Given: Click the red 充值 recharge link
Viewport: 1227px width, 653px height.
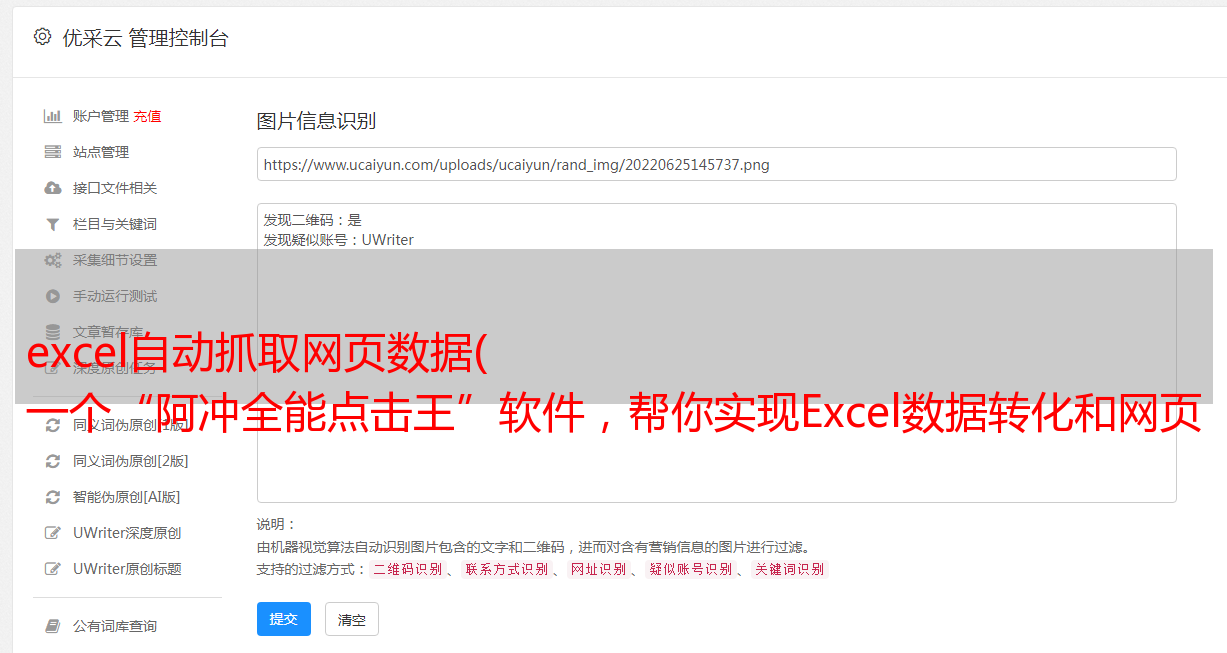Looking at the screenshot, I should pos(147,116).
